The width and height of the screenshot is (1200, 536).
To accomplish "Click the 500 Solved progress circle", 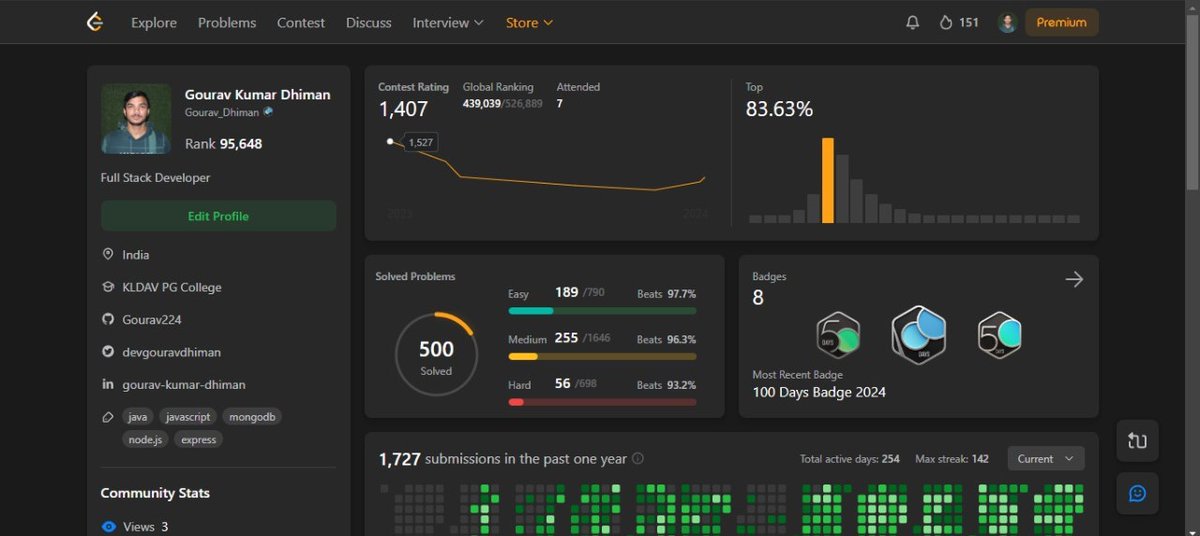I will 436,353.
